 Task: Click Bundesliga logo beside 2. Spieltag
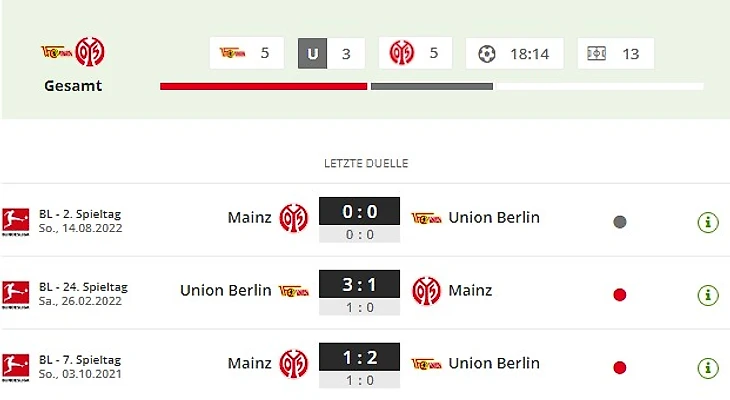tap(14, 221)
